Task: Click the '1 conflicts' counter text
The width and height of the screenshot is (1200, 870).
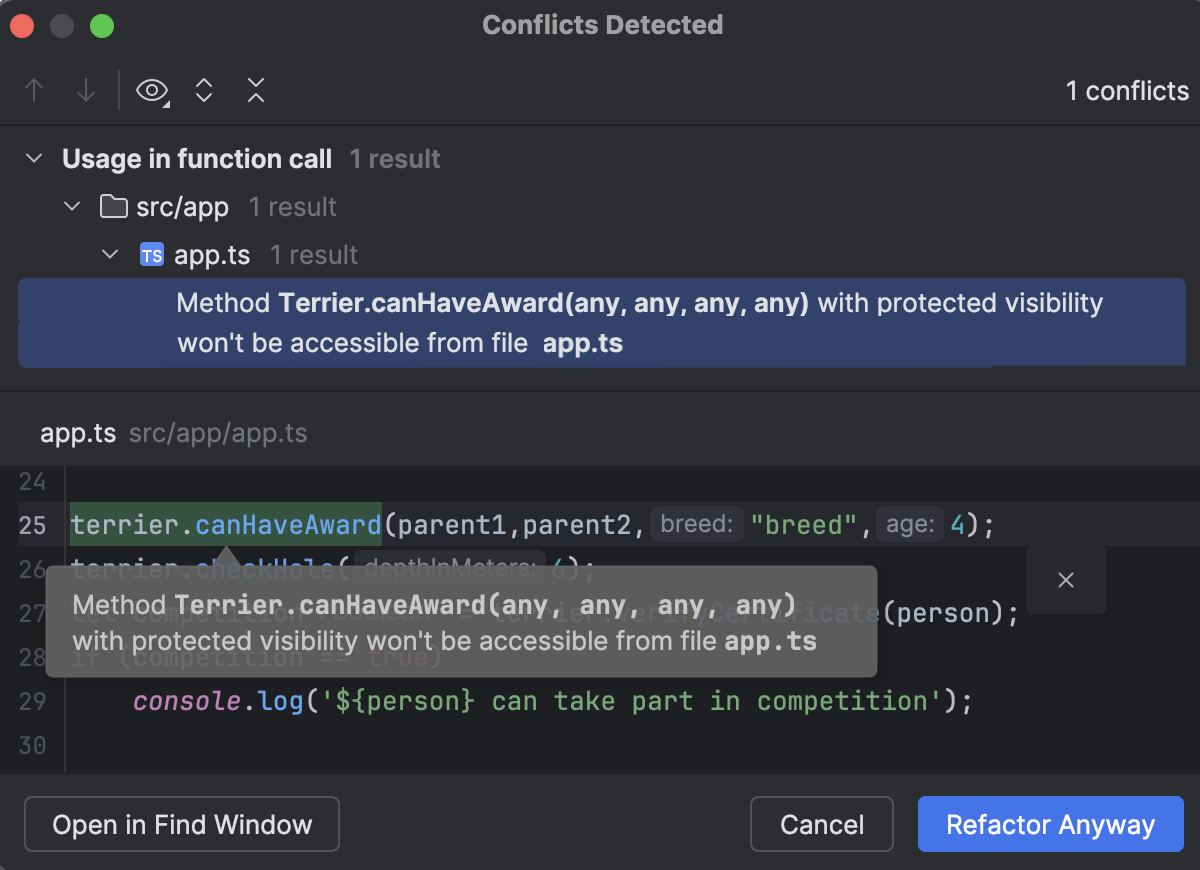Action: pos(1127,91)
